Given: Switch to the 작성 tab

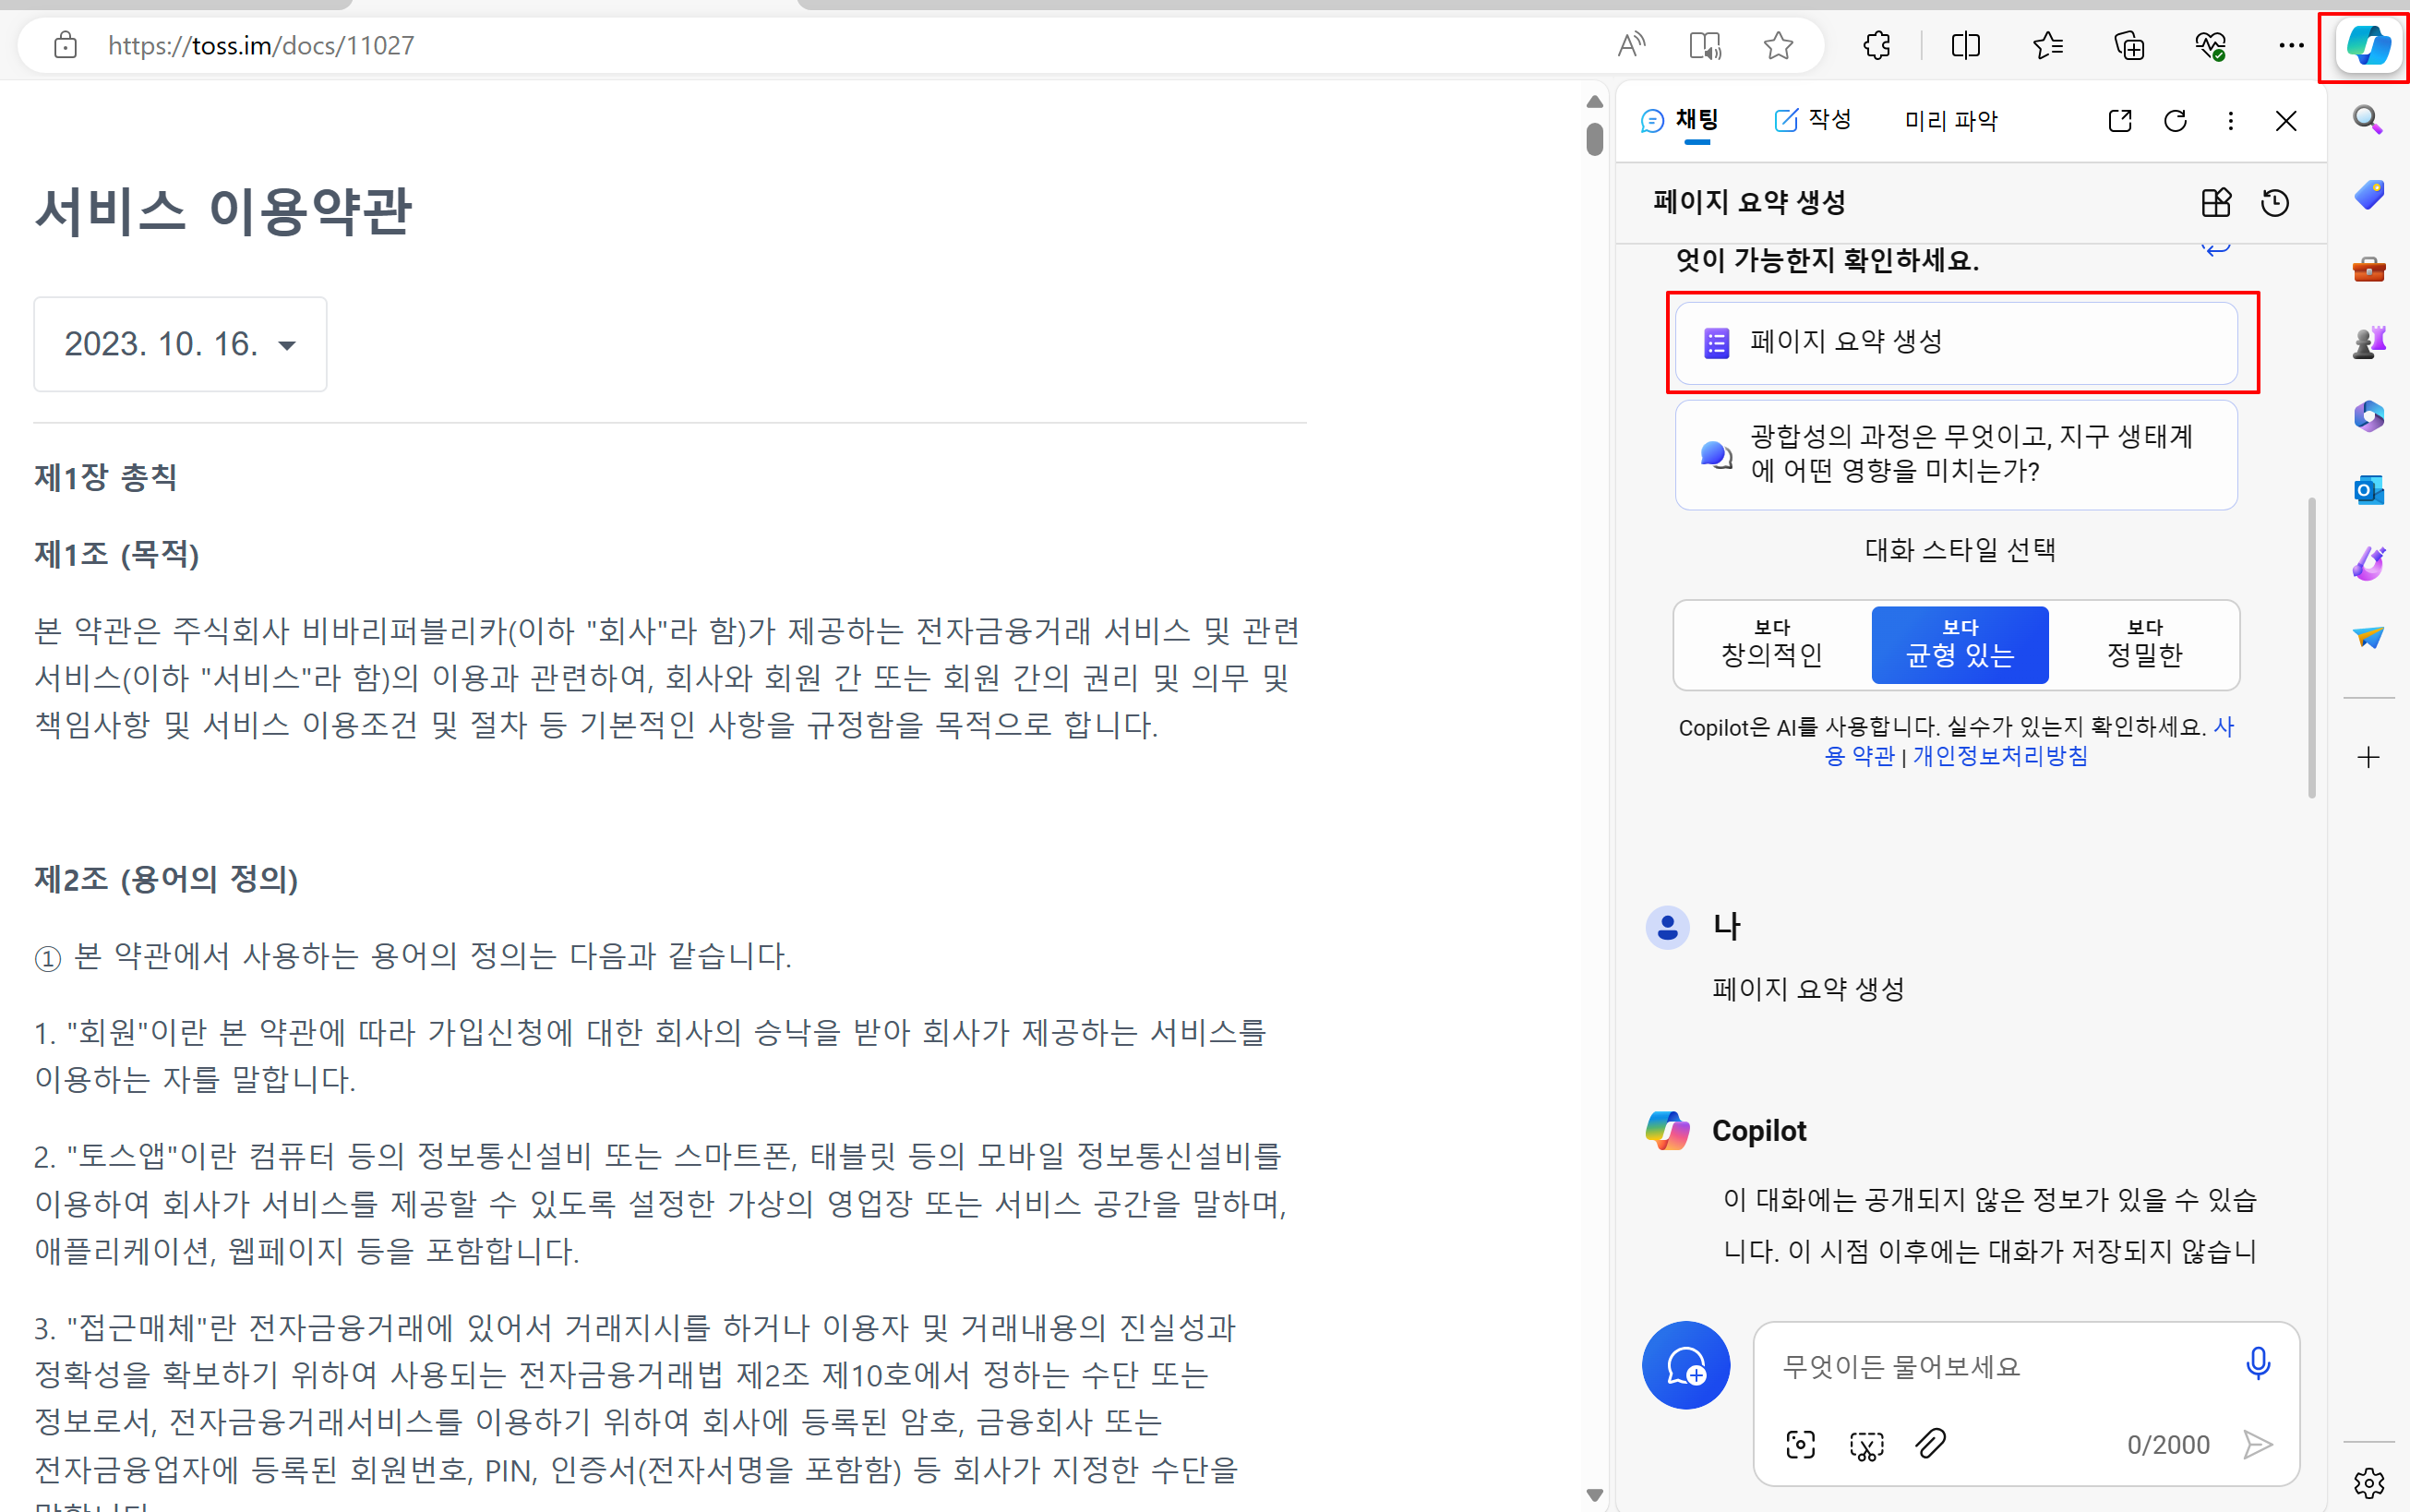Looking at the screenshot, I should pos(1812,120).
